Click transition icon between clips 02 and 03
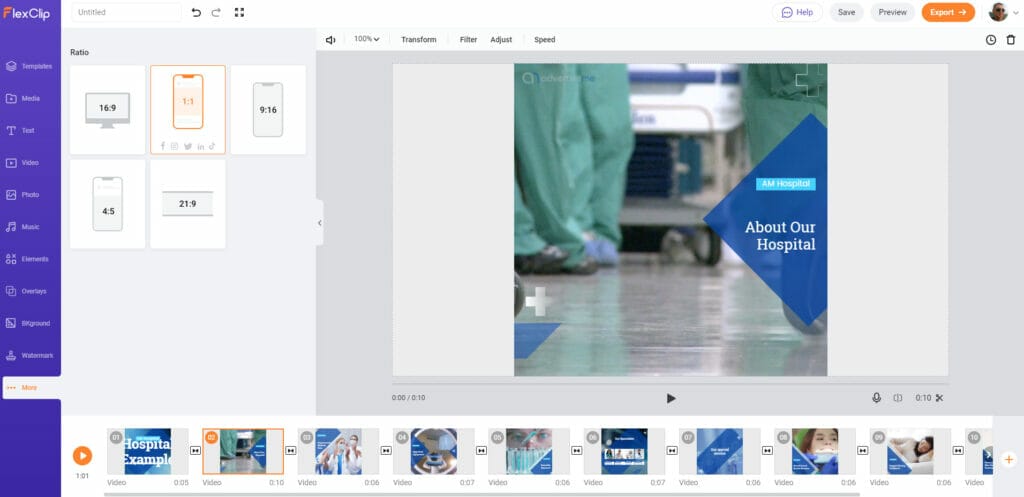This screenshot has width=1024, height=497. [291, 451]
